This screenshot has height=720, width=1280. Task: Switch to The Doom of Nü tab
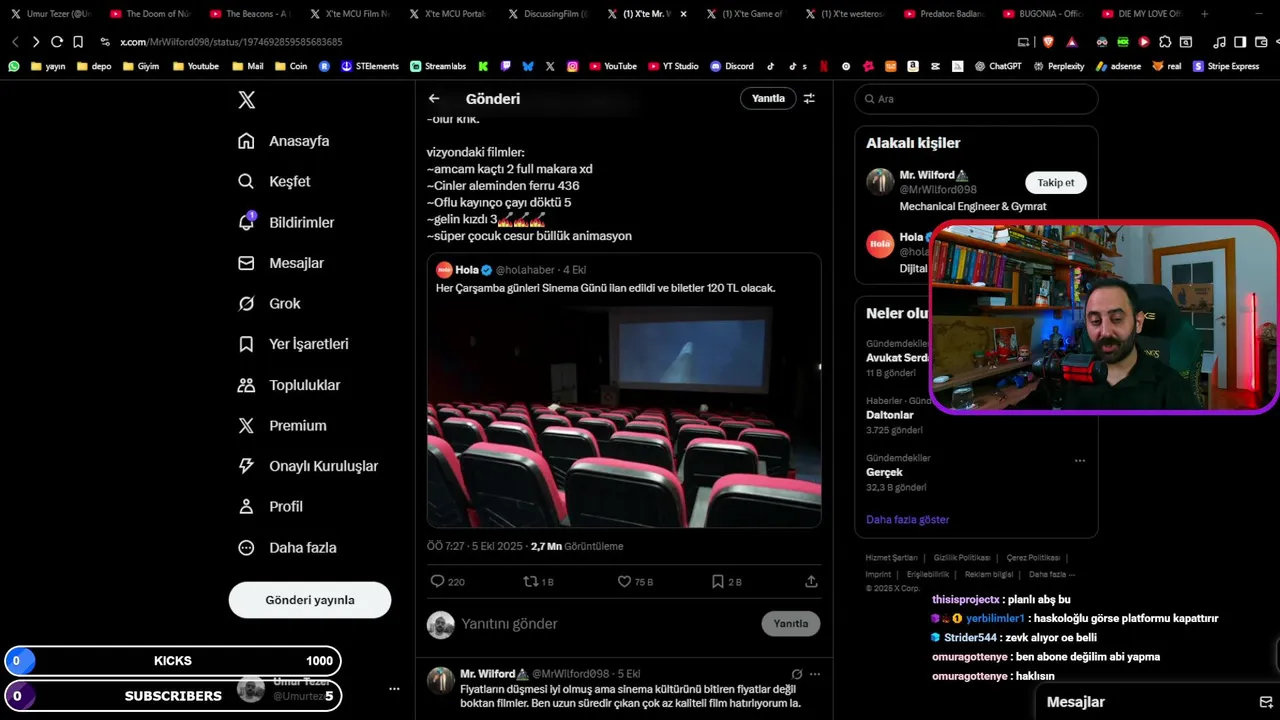pos(150,14)
